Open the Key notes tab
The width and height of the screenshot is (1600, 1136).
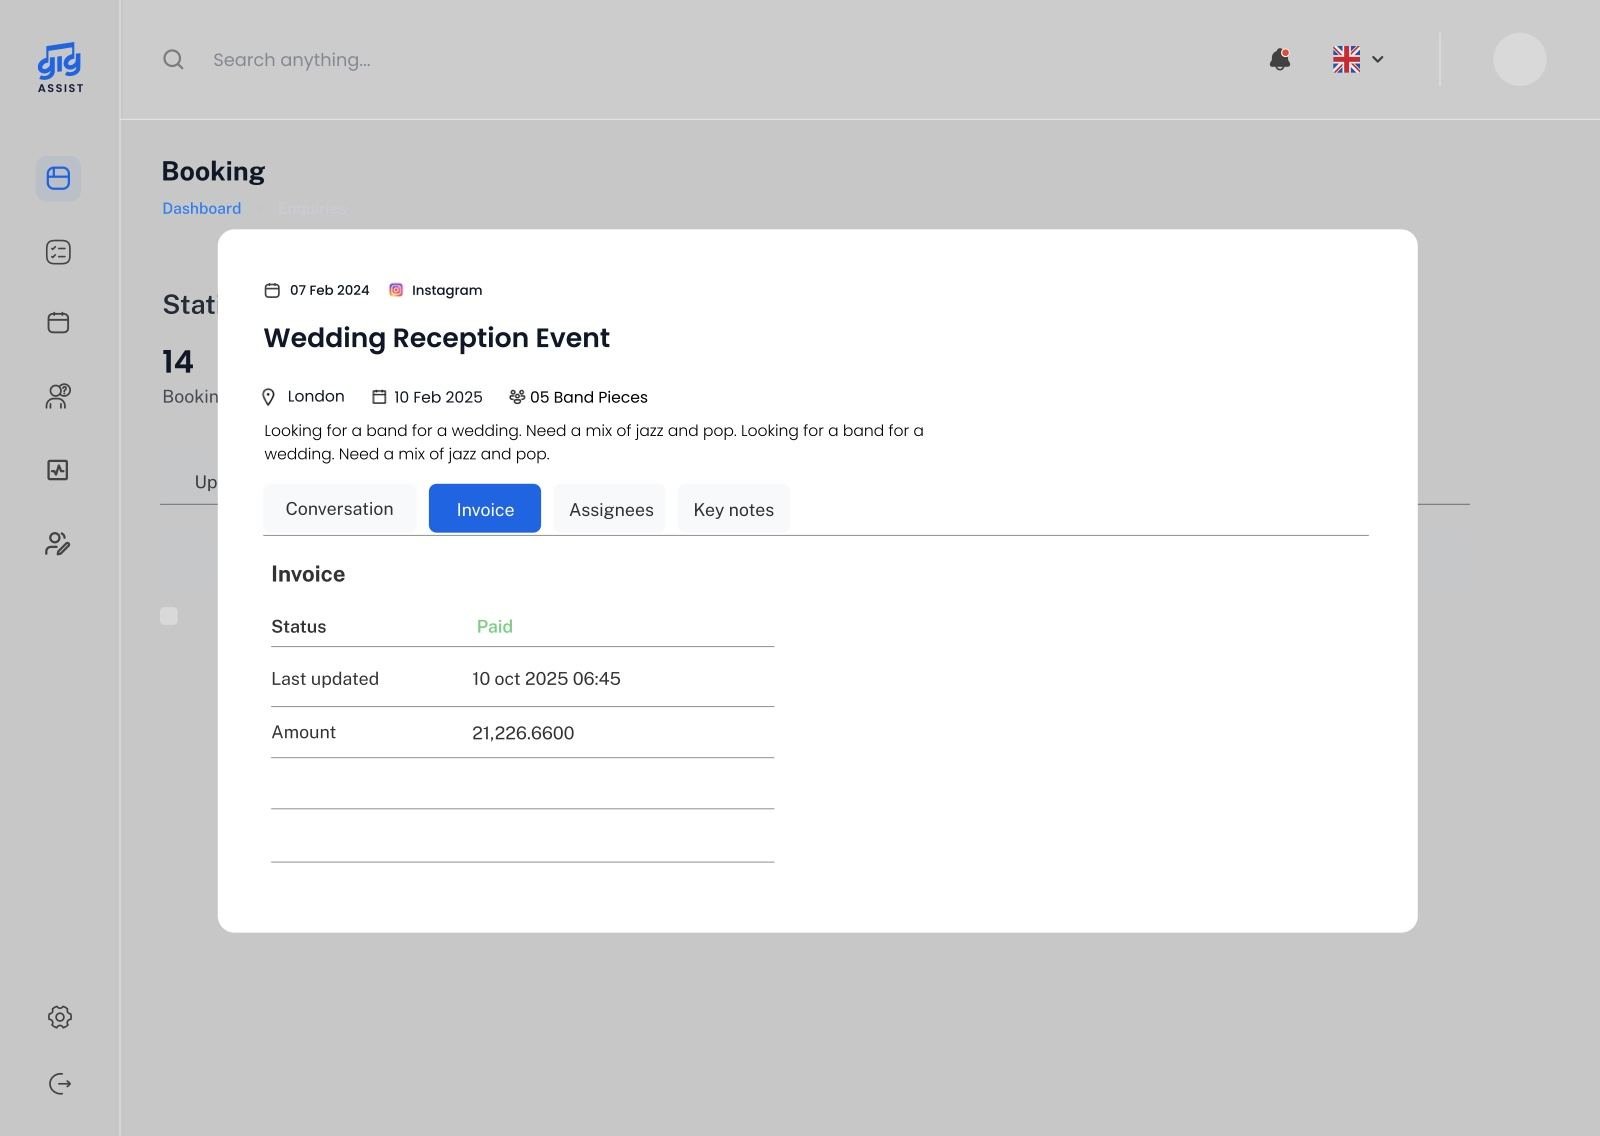(734, 509)
